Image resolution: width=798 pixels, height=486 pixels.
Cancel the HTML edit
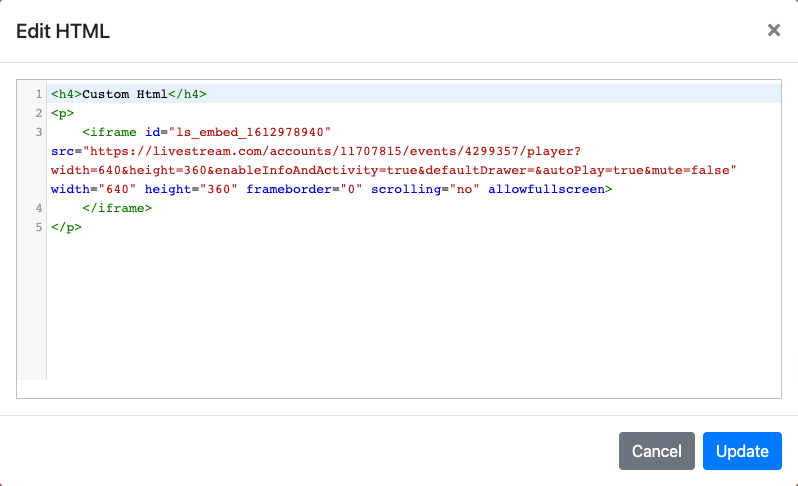pos(656,451)
